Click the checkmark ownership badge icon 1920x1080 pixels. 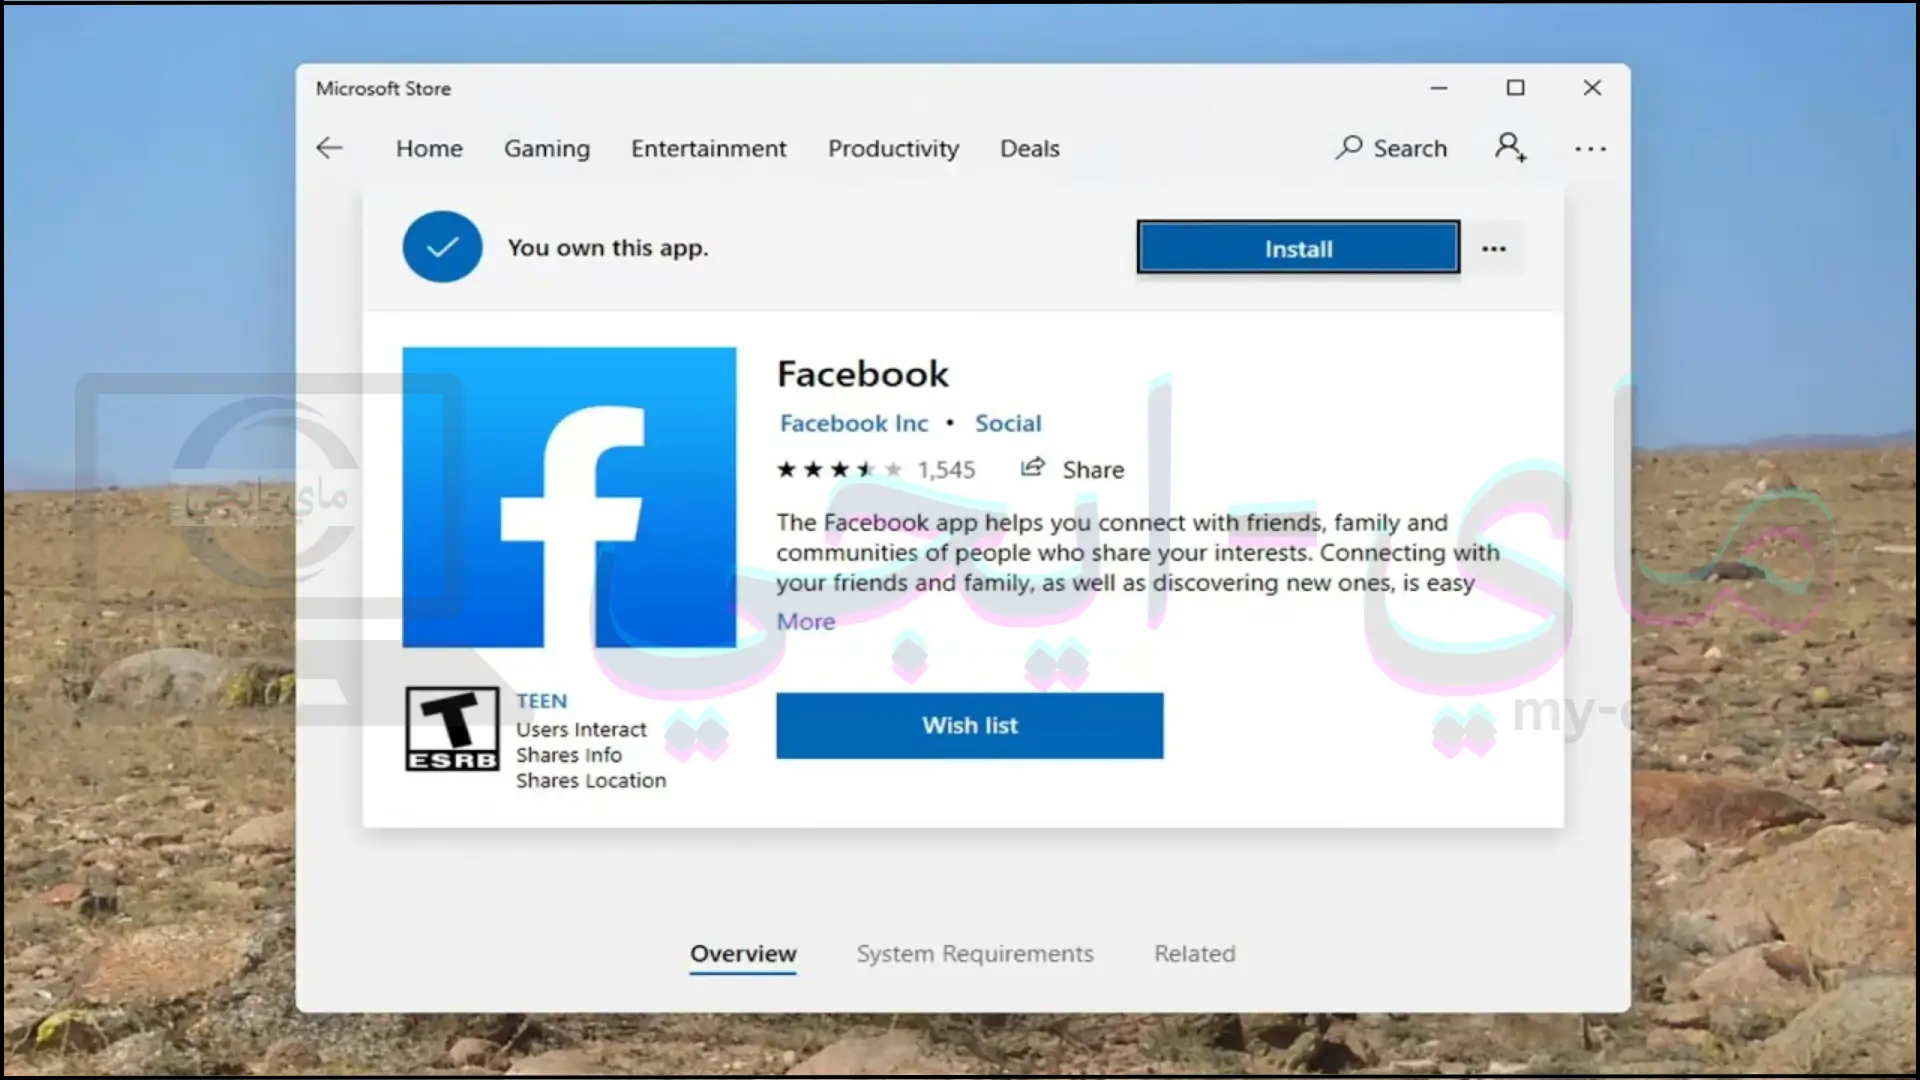click(442, 247)
